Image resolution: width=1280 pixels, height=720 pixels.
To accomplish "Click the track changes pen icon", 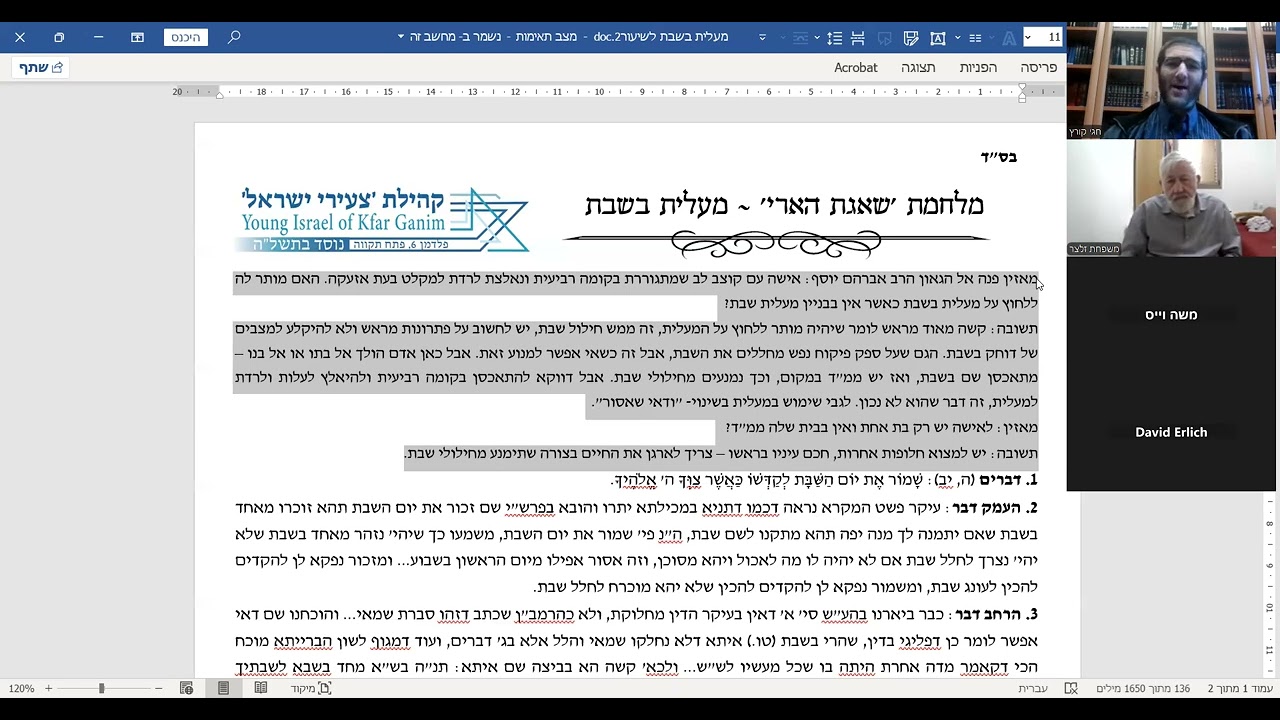I will [x=911, y=38].
